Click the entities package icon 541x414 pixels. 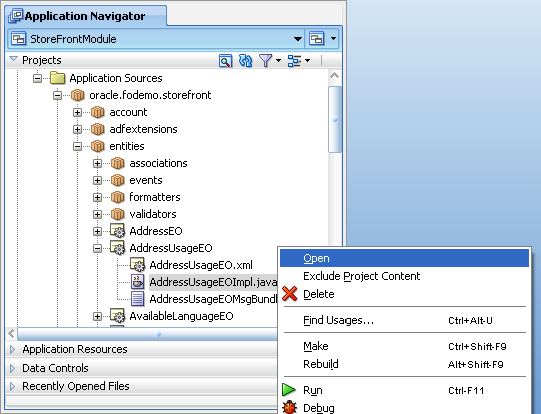pyautogui.click(x=98, y=146)
